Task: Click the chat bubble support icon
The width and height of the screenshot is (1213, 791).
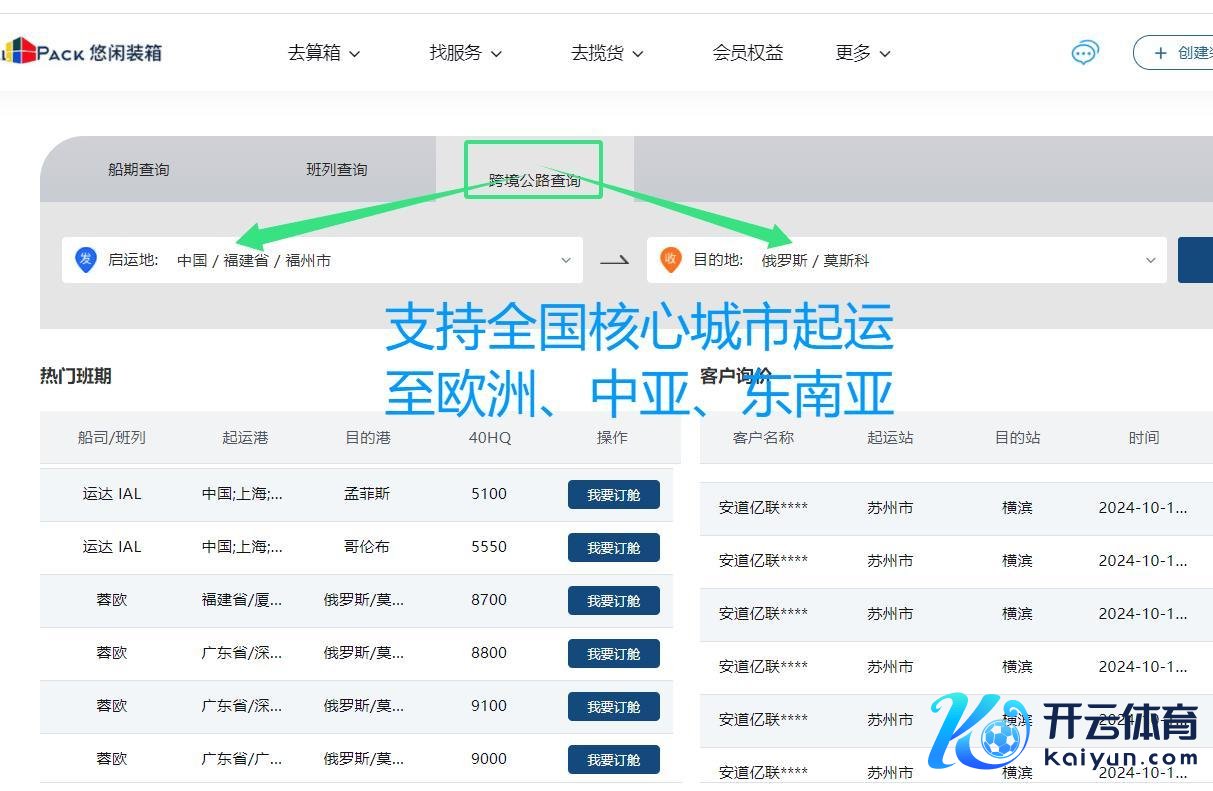Action: point(1084,53)
